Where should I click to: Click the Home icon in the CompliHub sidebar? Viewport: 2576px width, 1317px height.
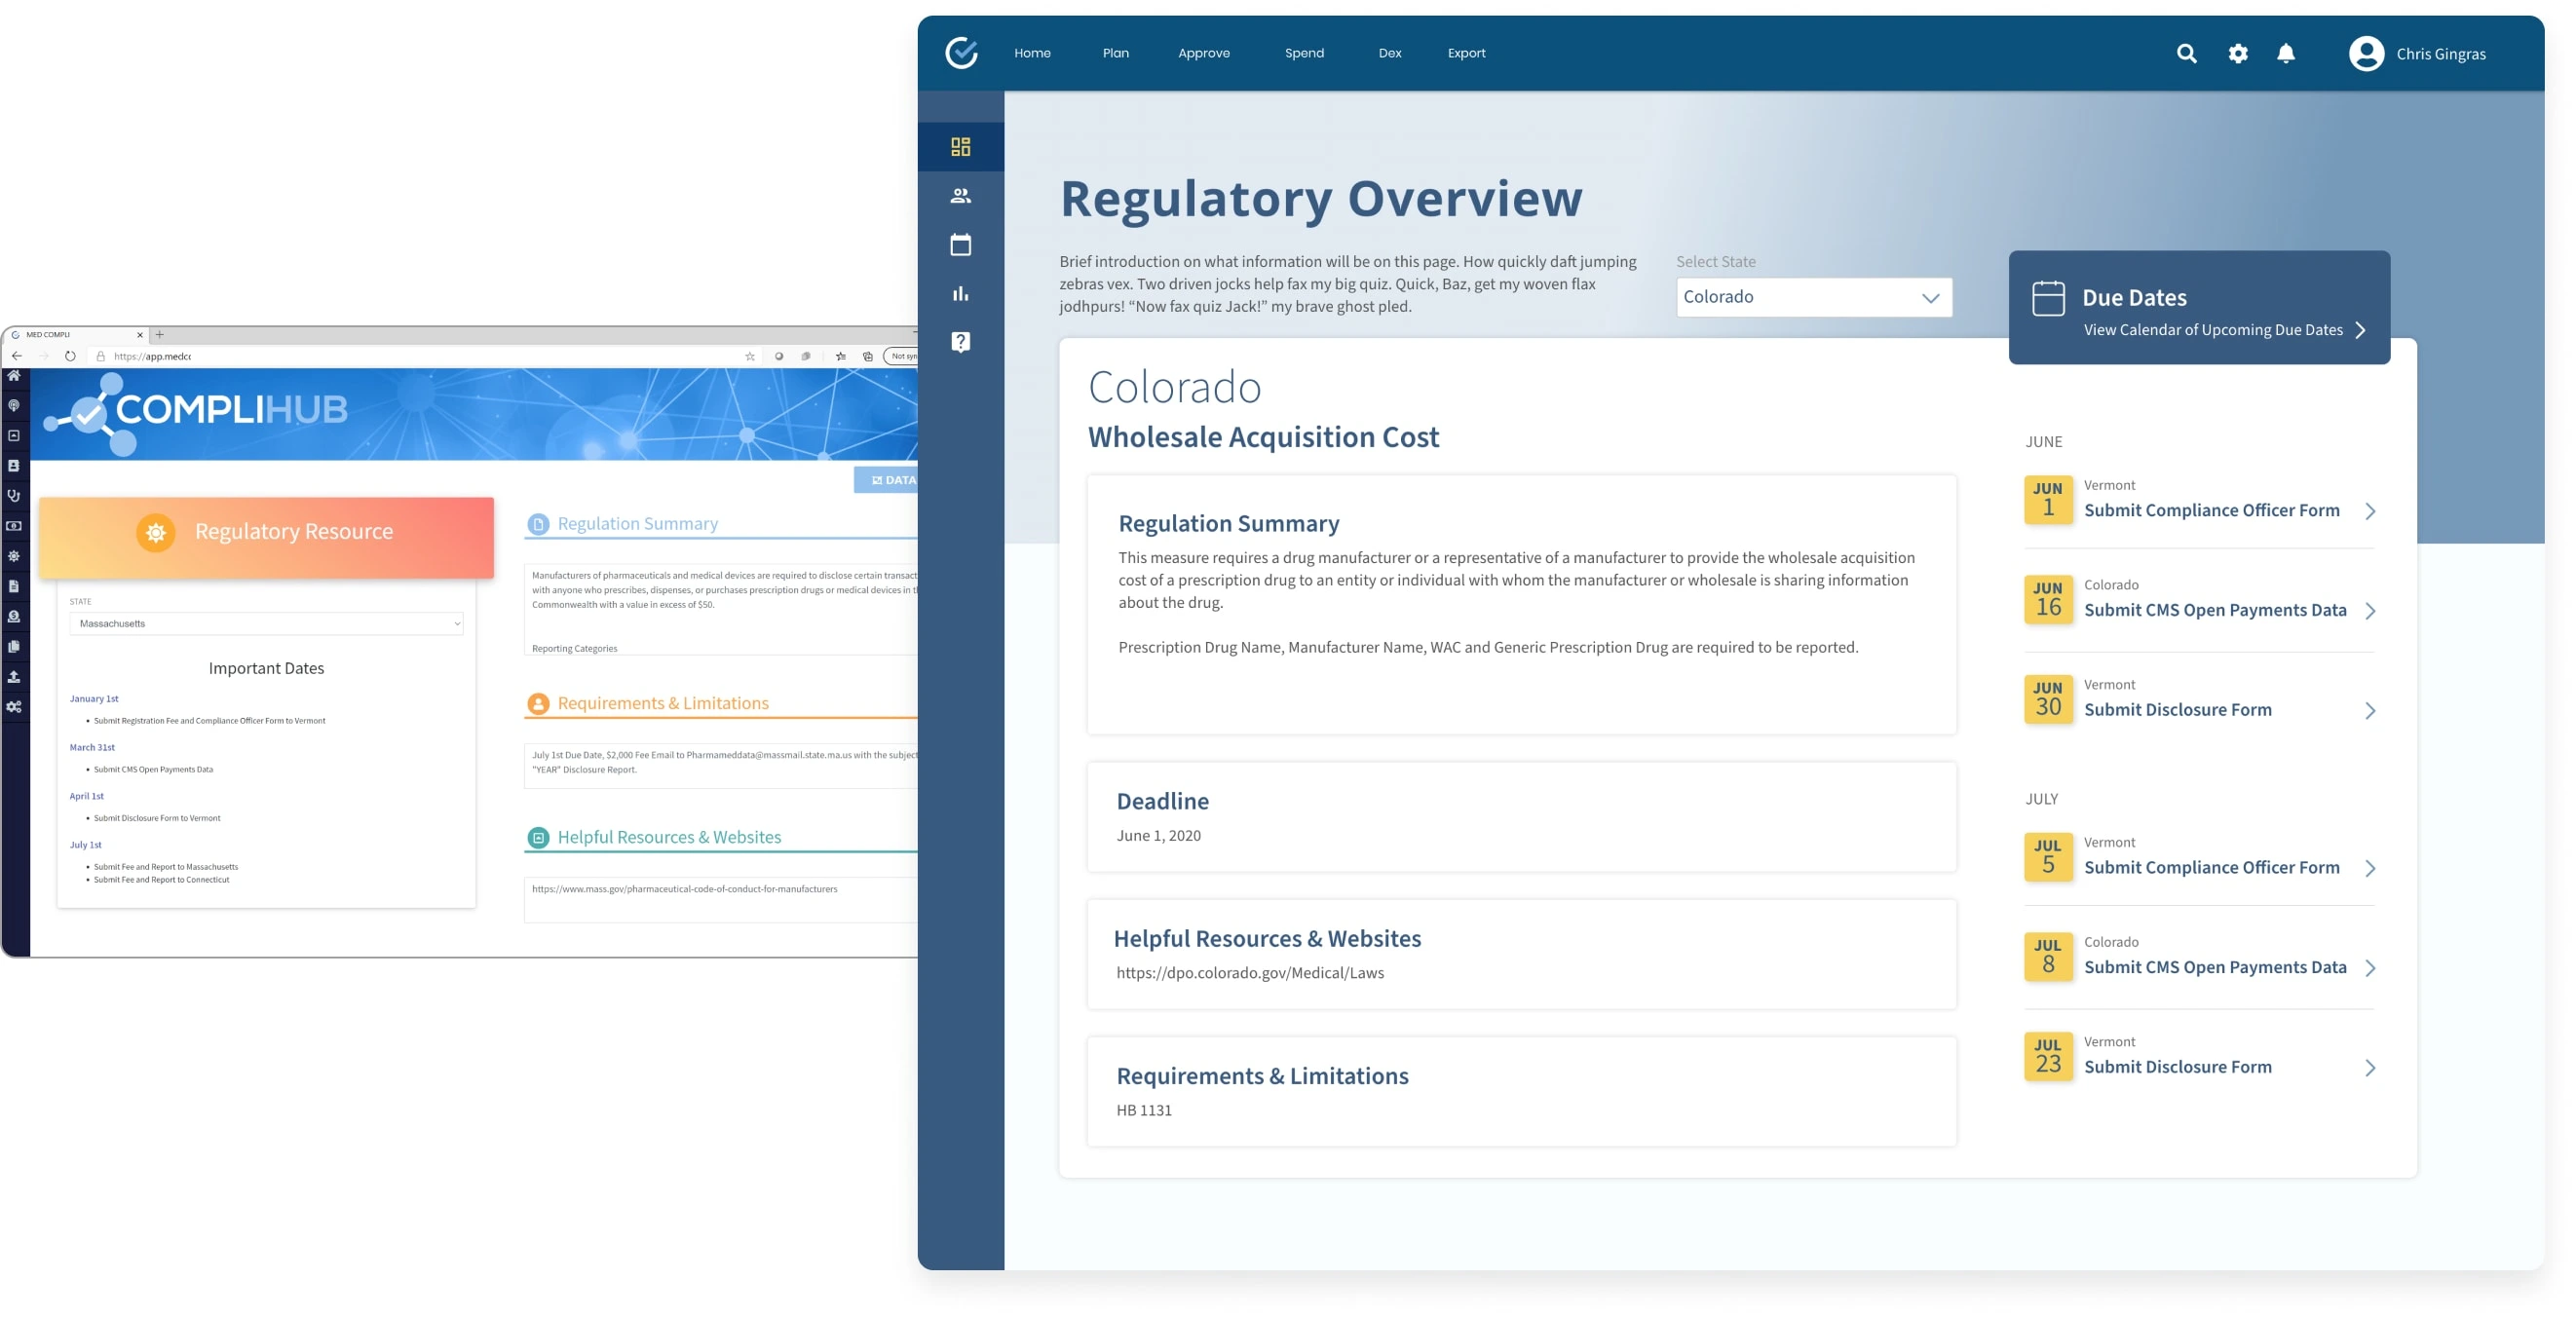tap(14, 375)
